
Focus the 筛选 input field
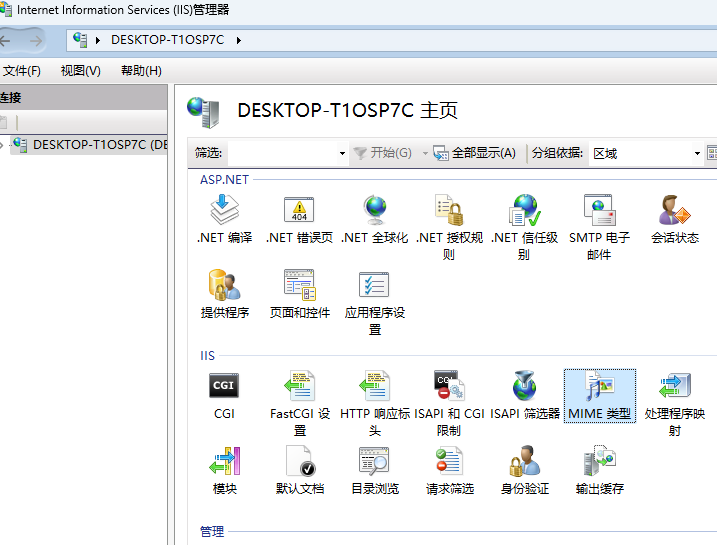(283, 153)
